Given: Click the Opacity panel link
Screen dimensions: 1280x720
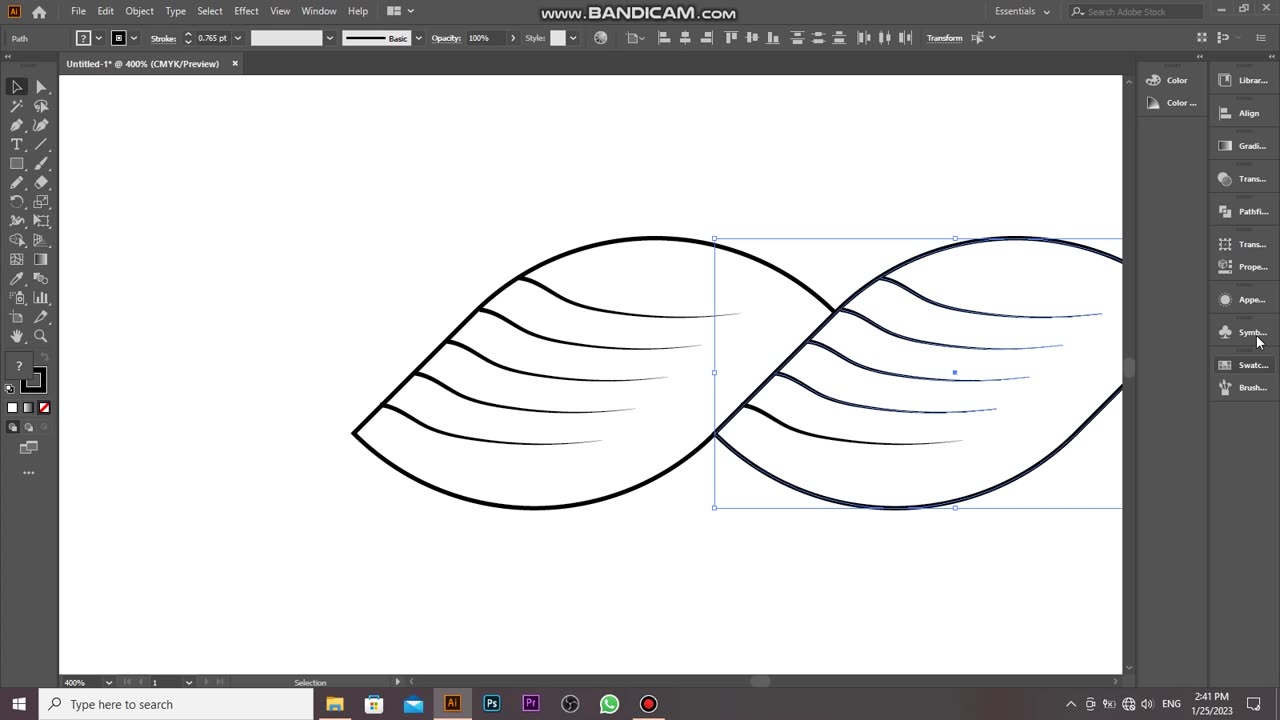Looking at the screenshot, I should click(x=446, y=38).
